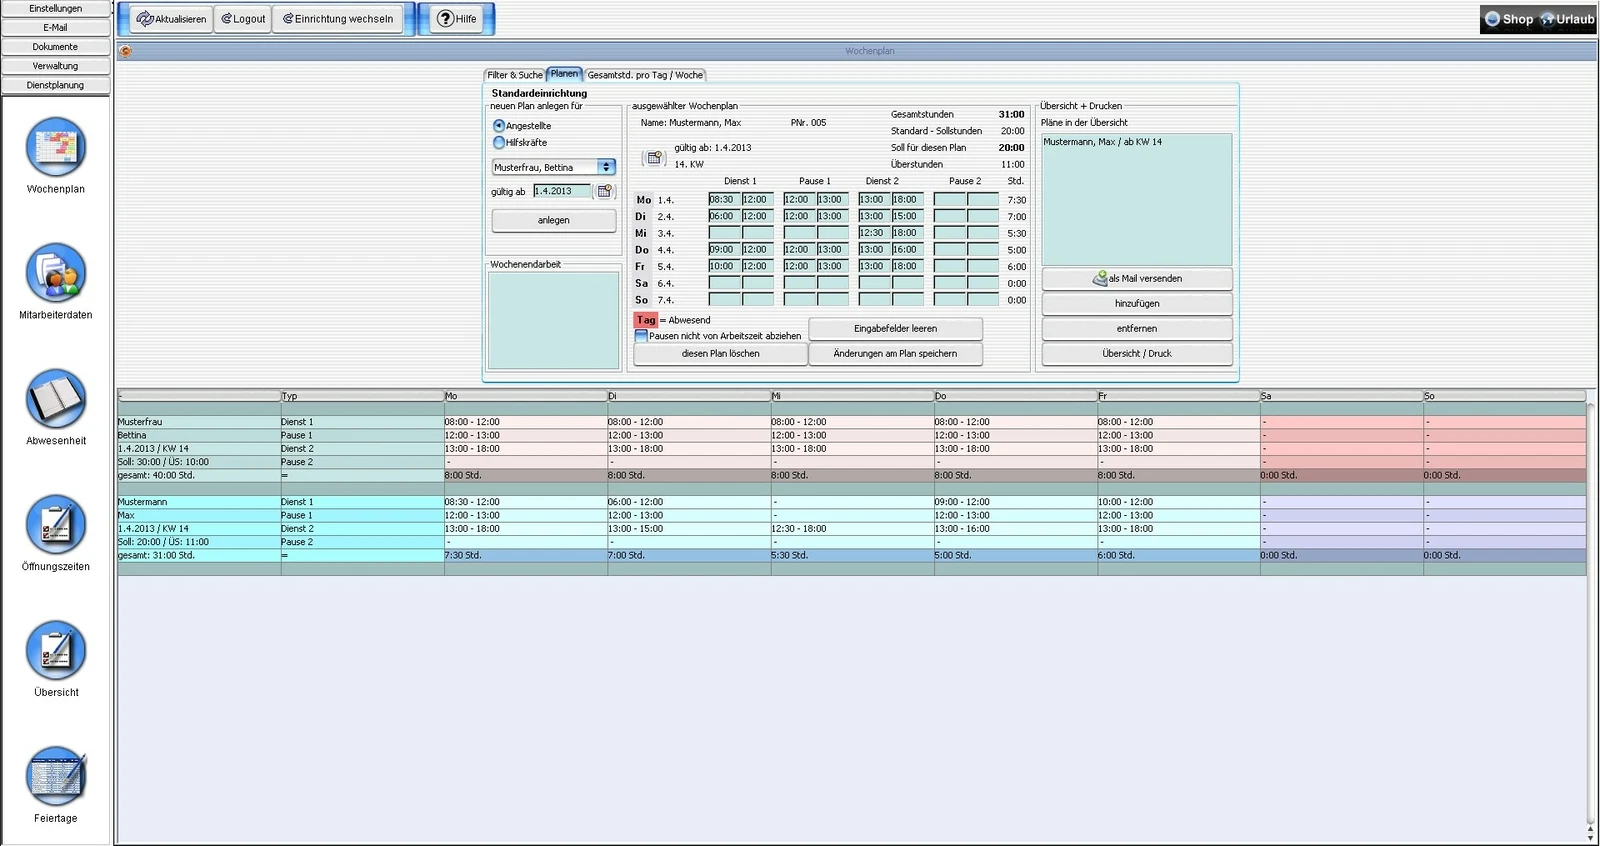
Task: Click the Typ column header
Action: point(362,396)
